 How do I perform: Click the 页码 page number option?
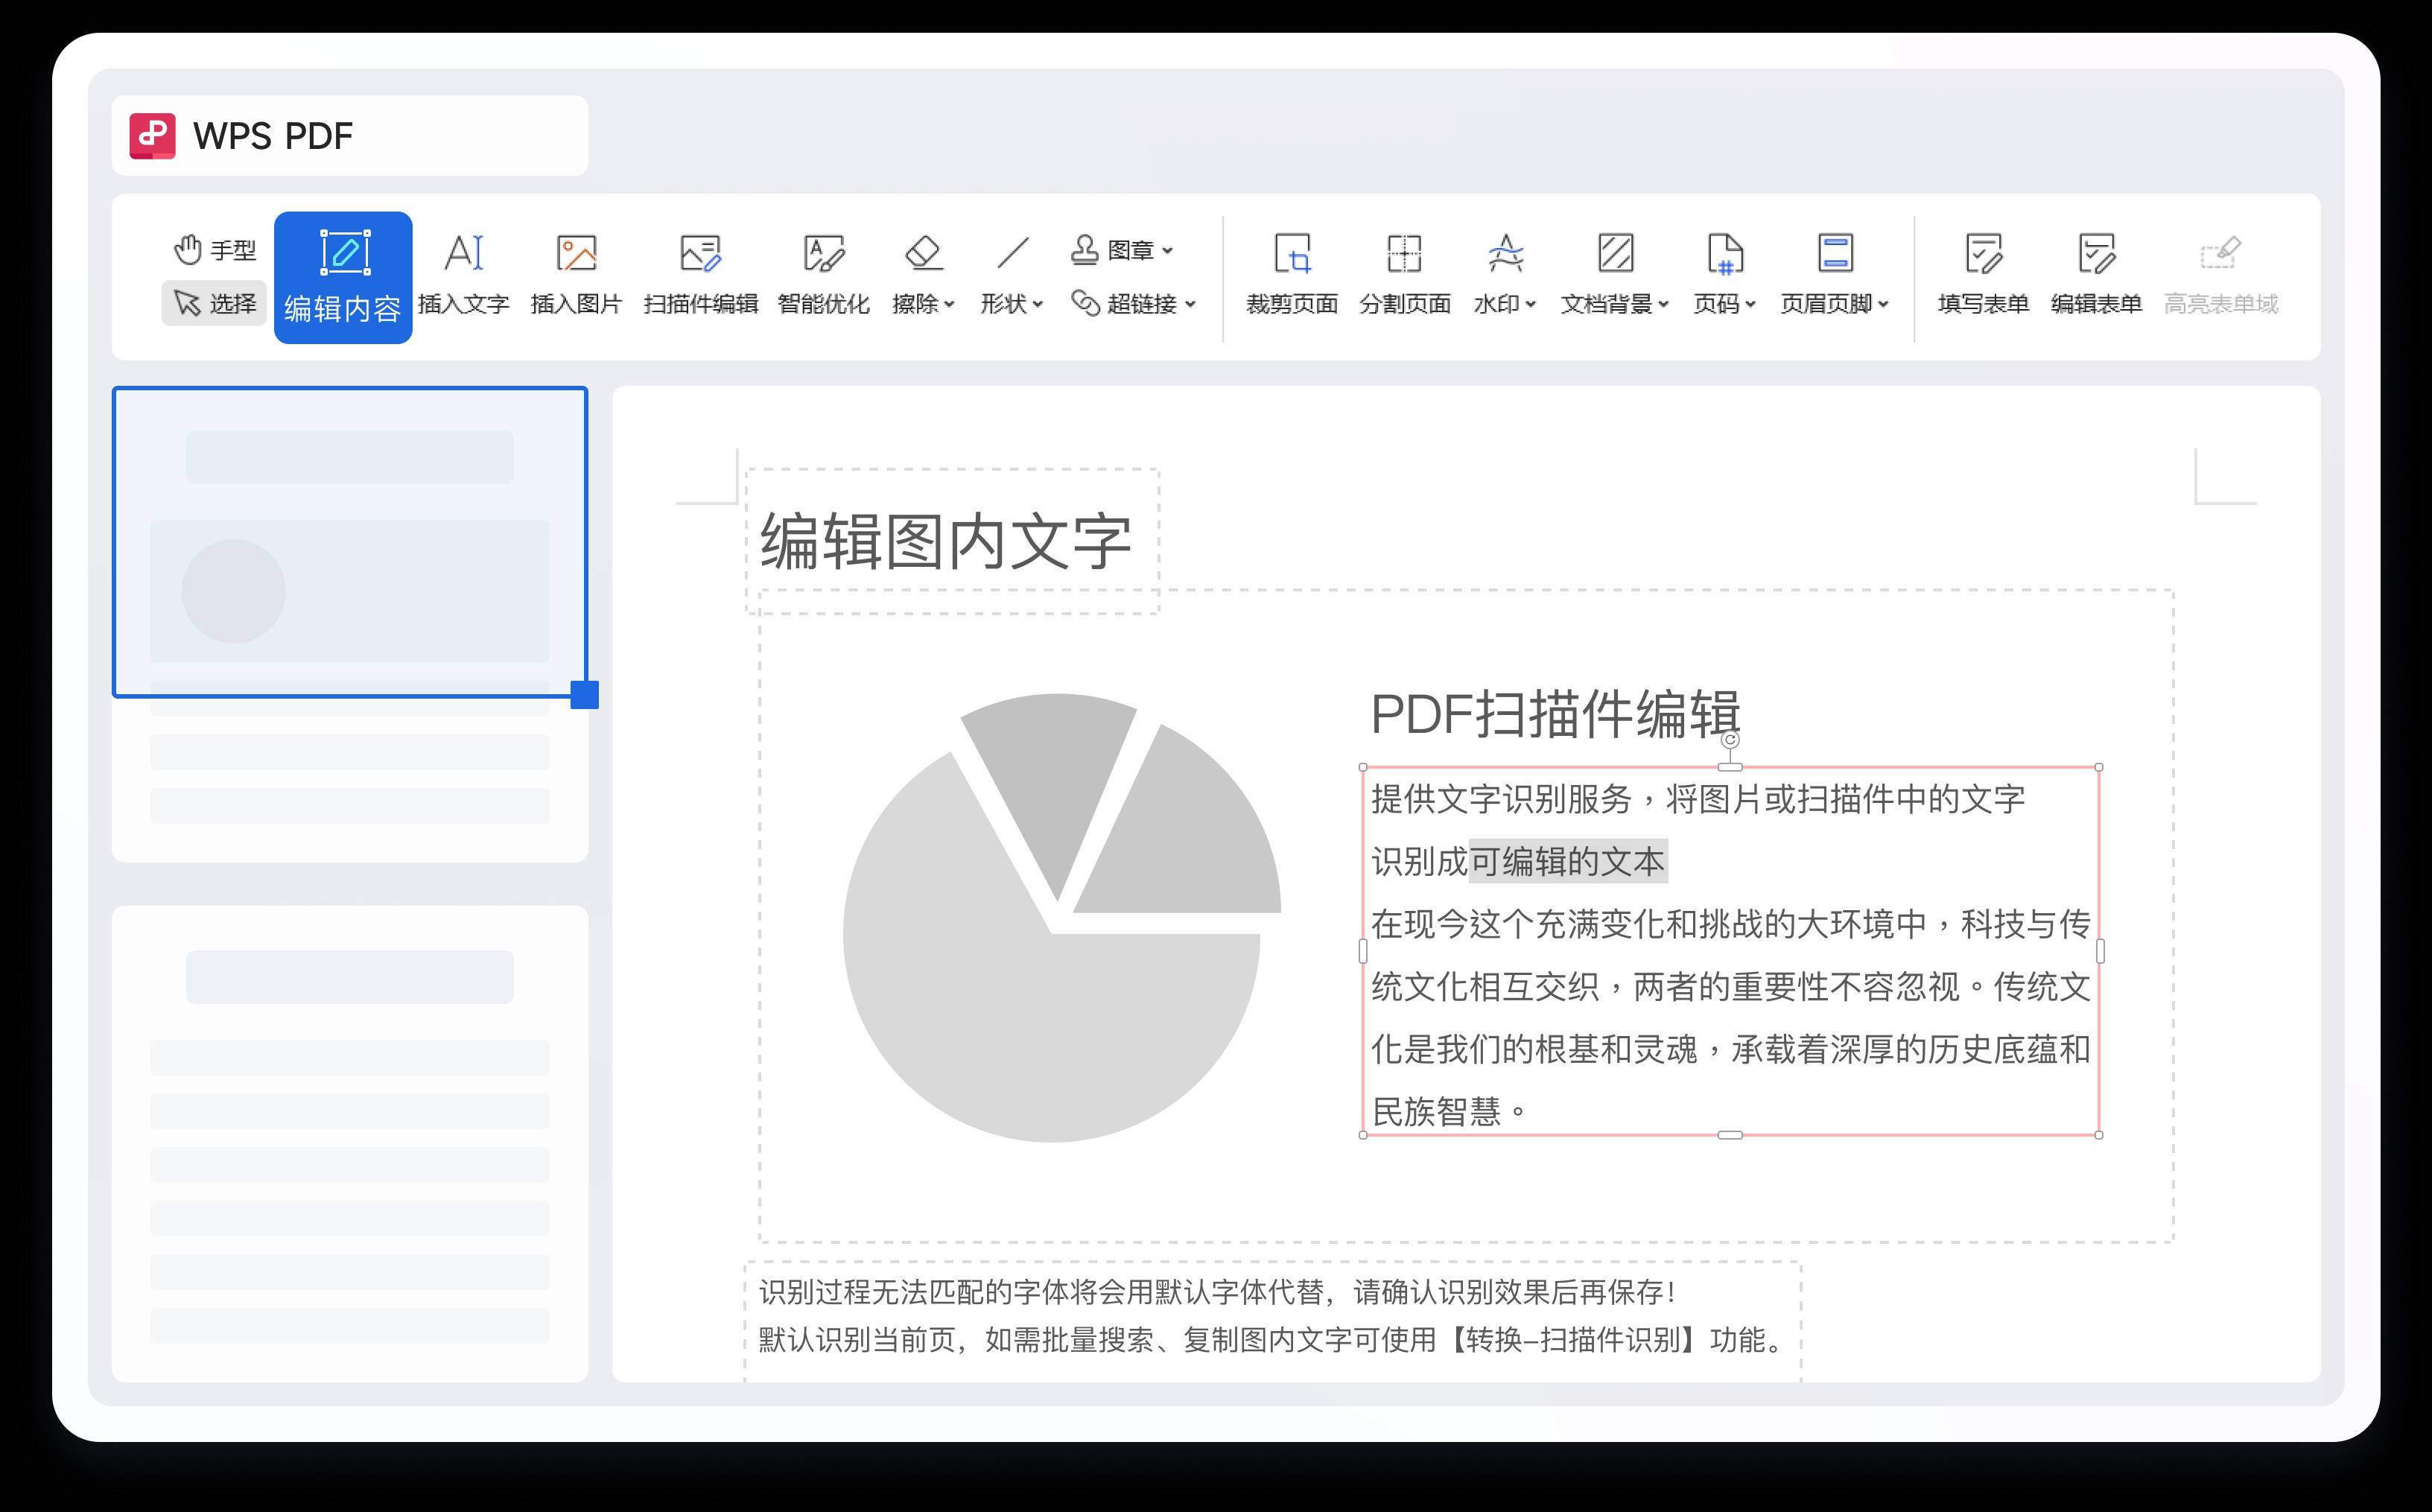point(1724,275)
